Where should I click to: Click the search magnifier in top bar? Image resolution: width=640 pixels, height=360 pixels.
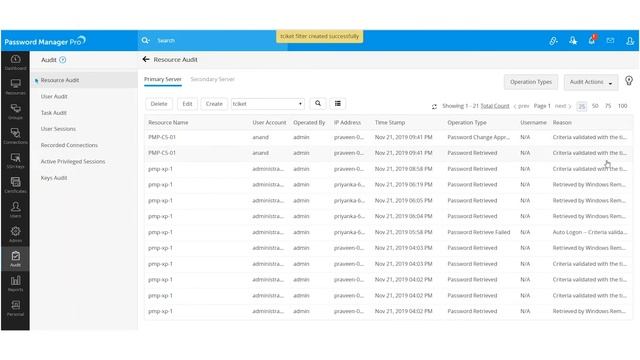pyautogui.click(x=145, y=40)
